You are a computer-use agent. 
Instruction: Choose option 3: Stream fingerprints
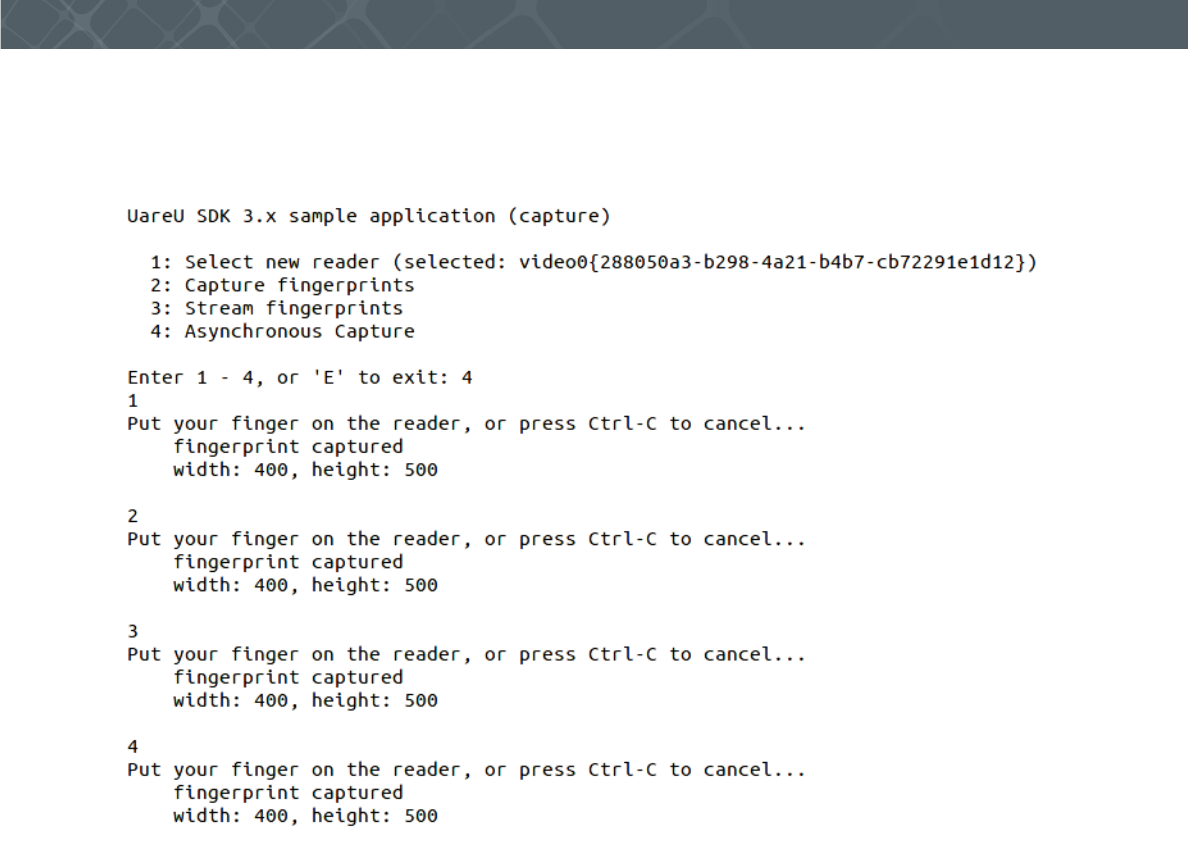277,308
